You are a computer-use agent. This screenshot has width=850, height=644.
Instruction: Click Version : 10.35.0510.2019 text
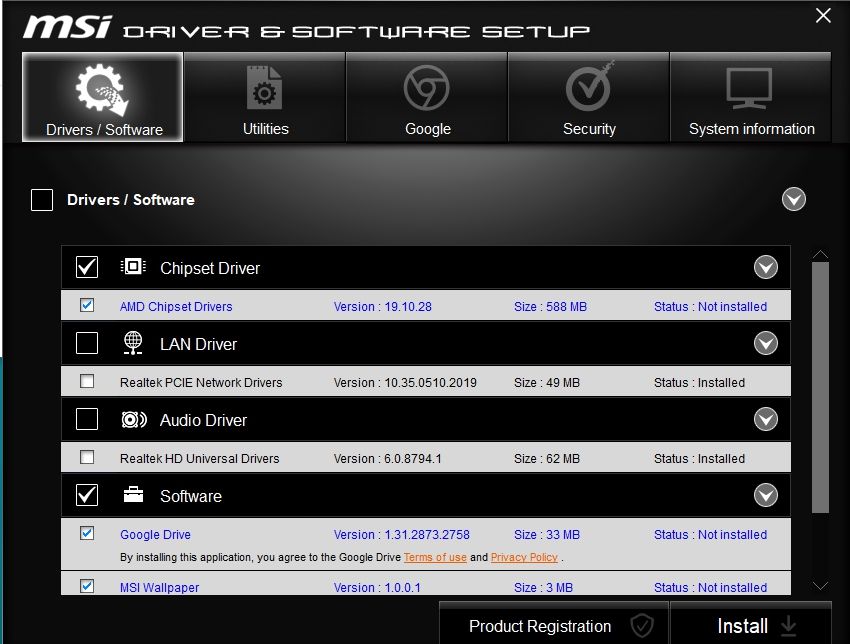405,383
